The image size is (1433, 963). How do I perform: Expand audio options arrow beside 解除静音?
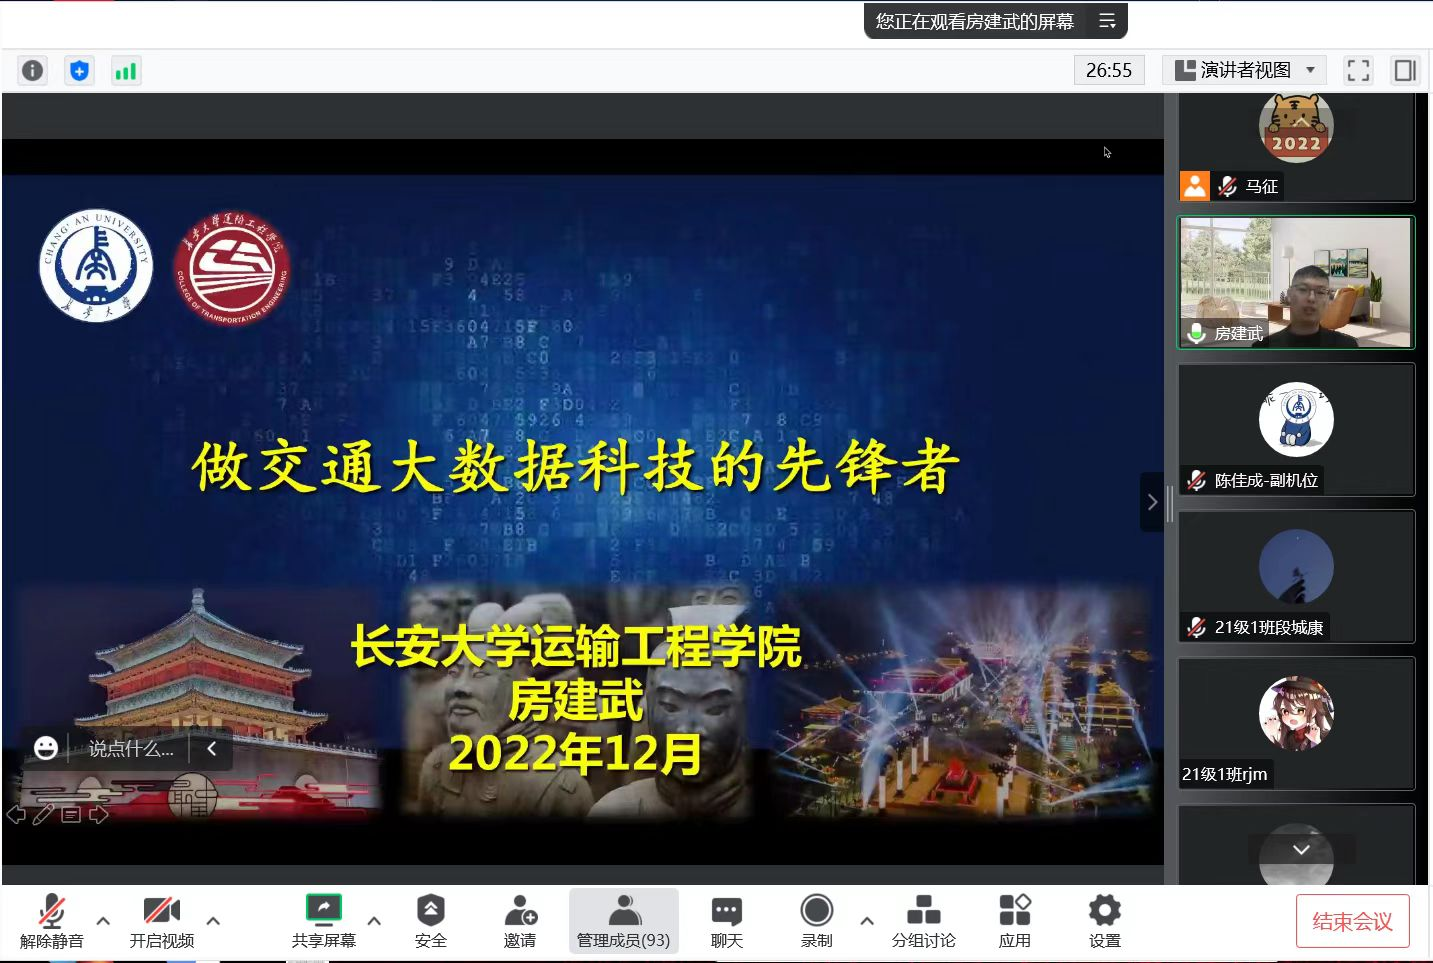pos(103,920)
